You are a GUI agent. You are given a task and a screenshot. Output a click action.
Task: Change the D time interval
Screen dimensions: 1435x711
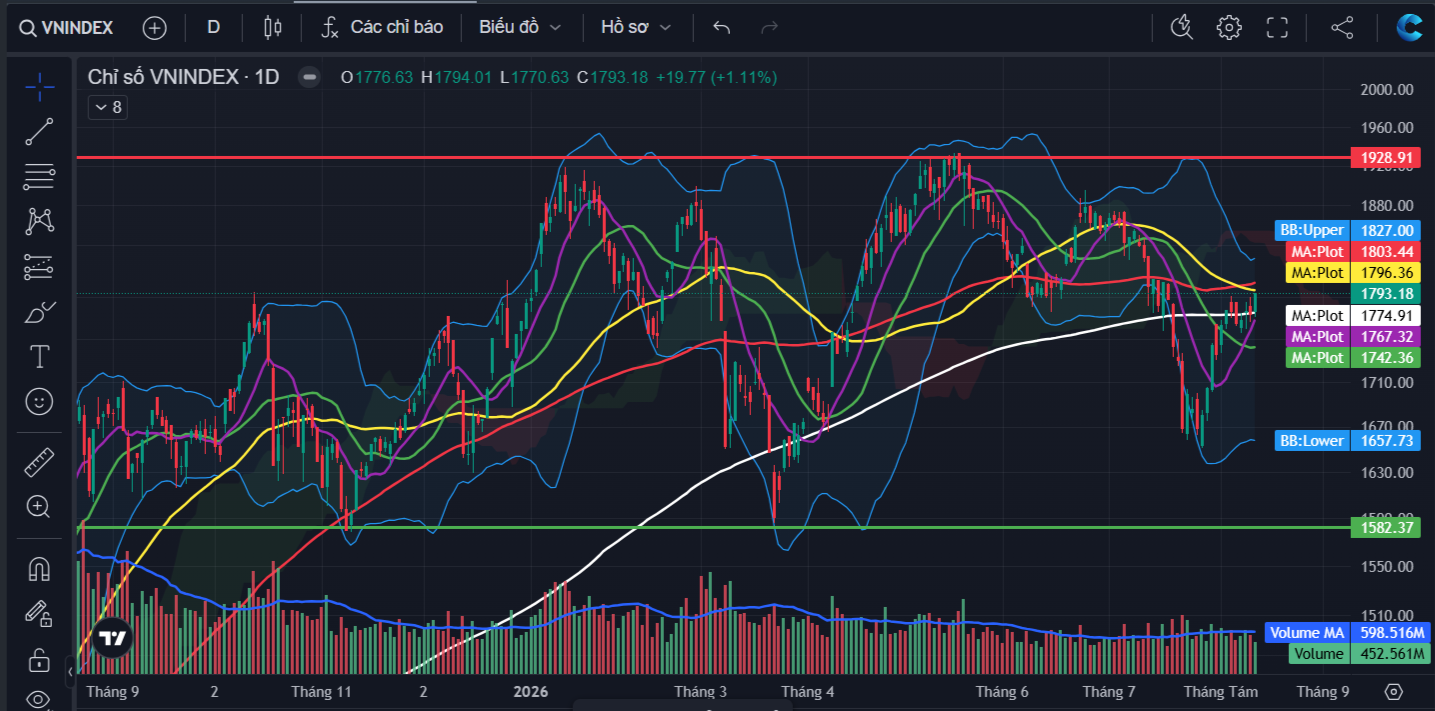[213, 27]
